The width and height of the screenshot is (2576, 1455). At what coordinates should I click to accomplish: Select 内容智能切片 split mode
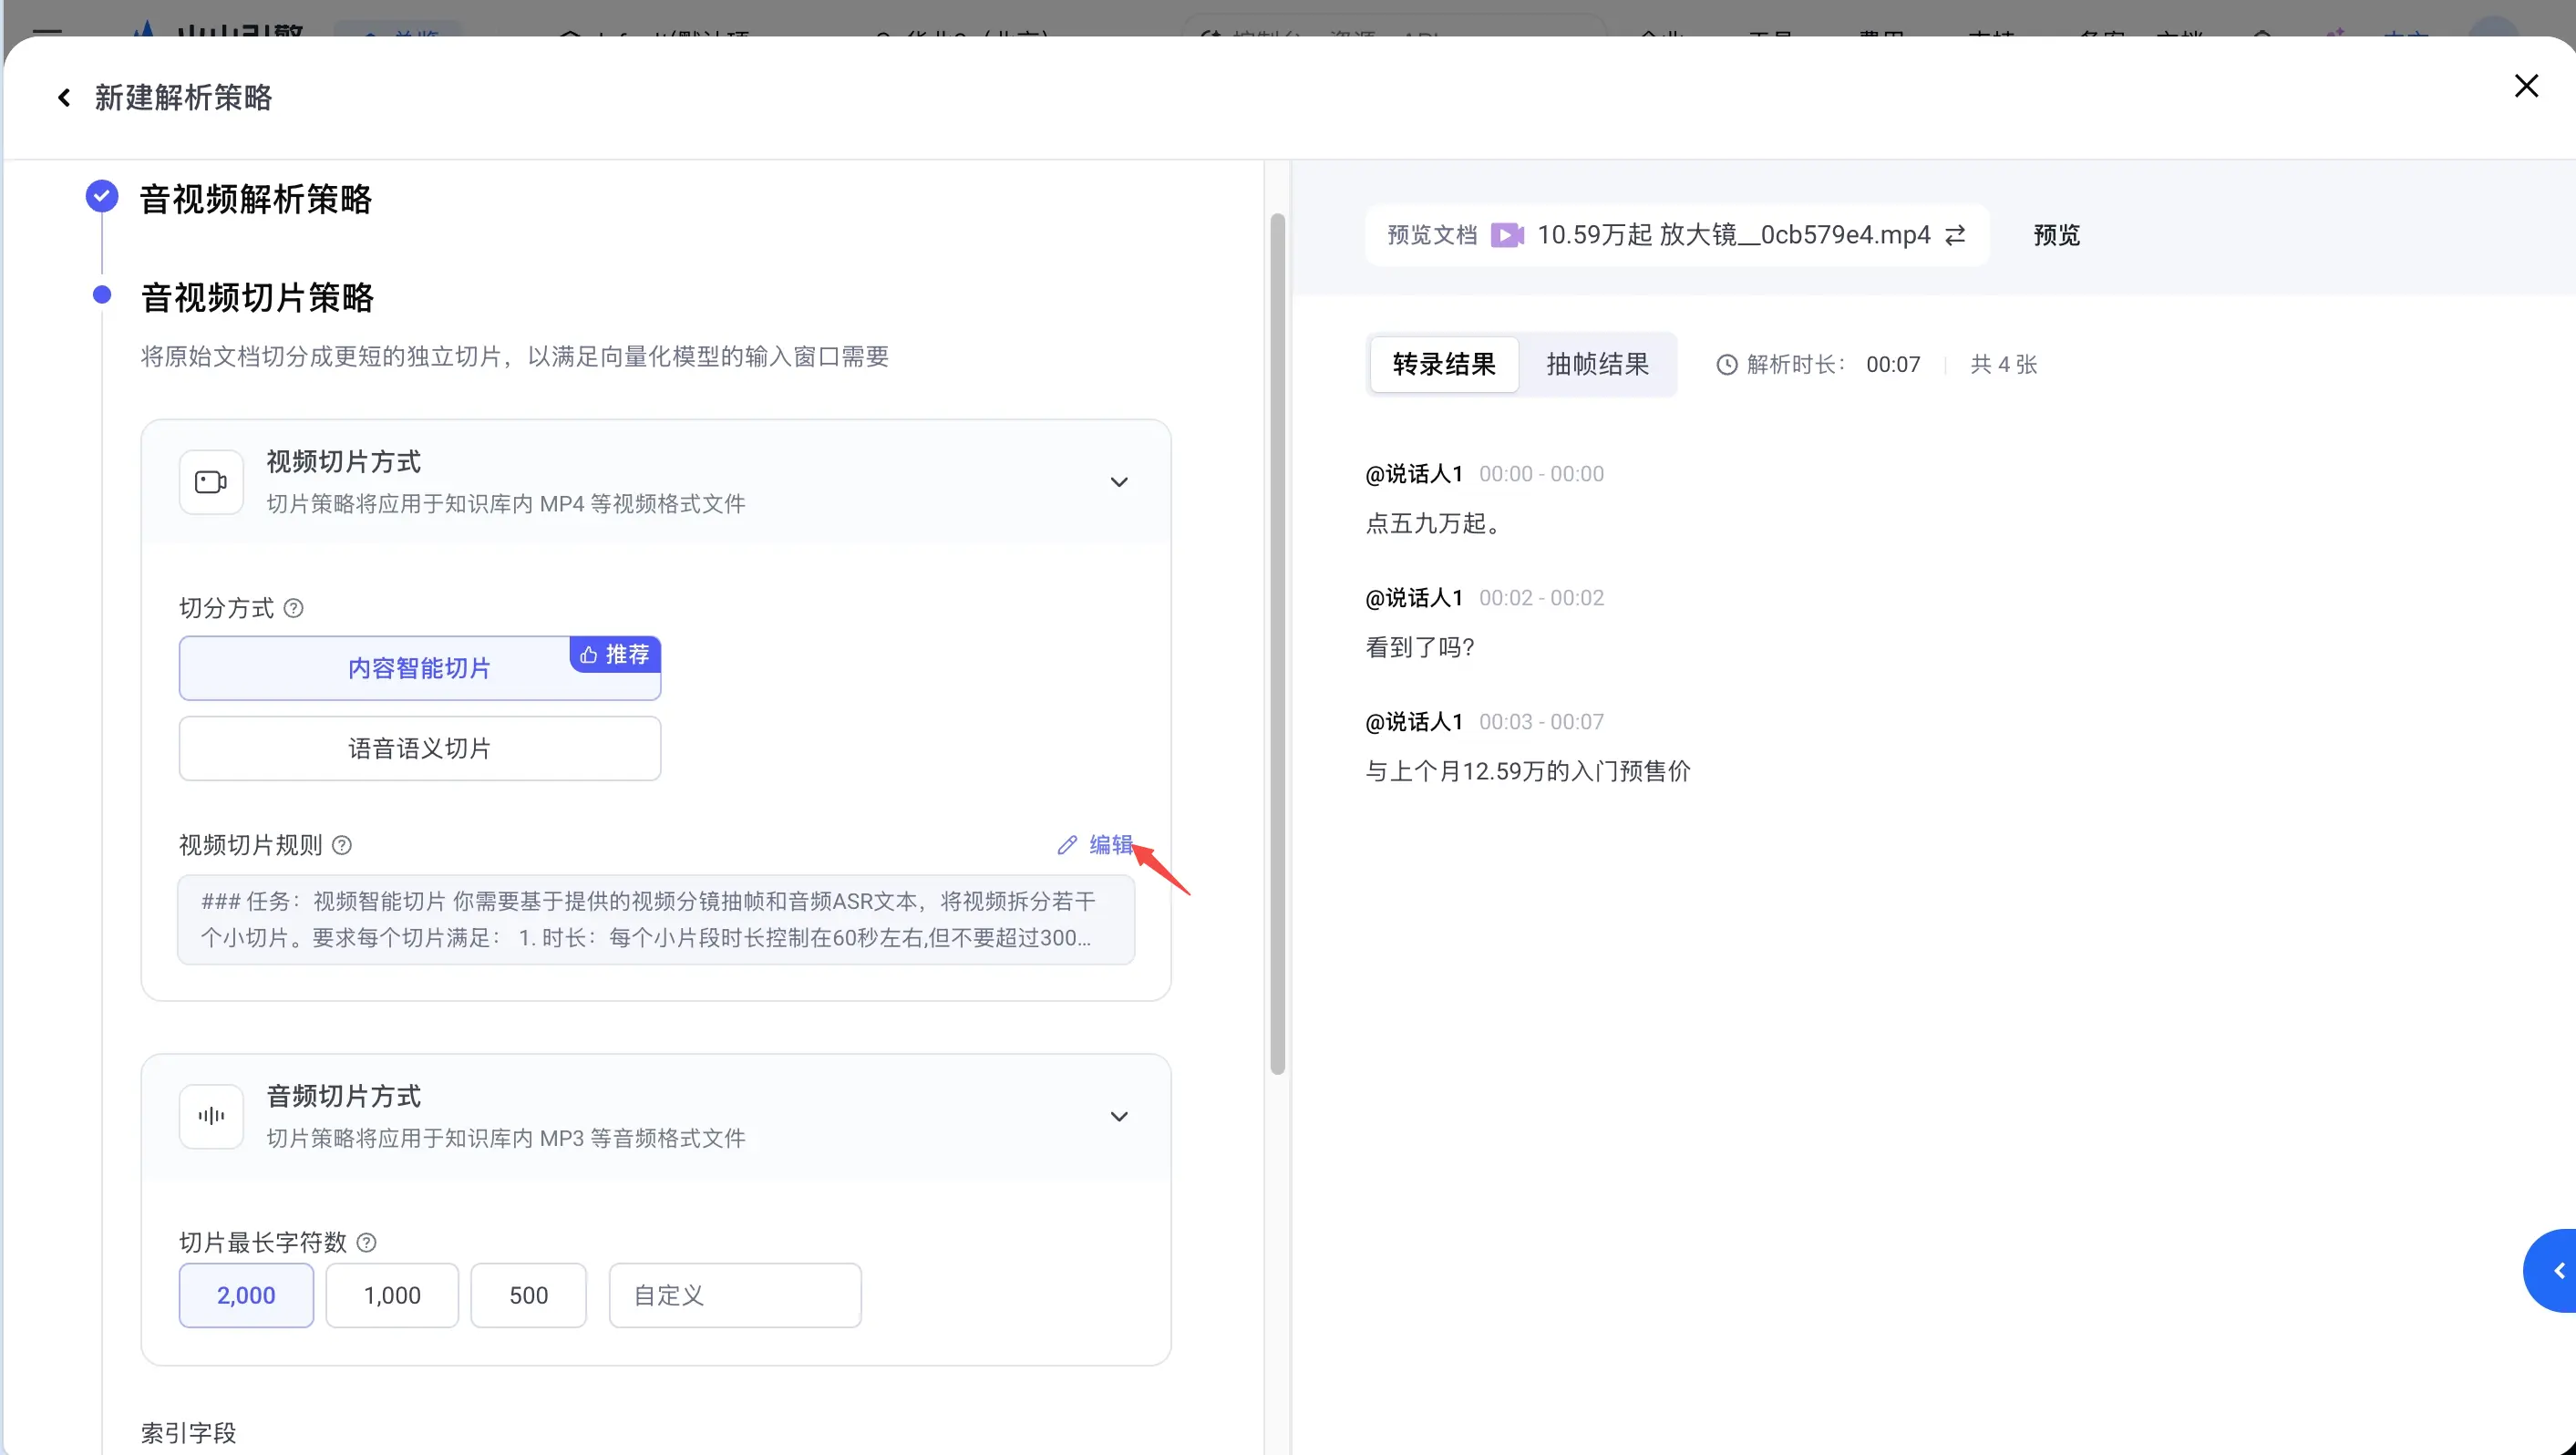(420, 668)
